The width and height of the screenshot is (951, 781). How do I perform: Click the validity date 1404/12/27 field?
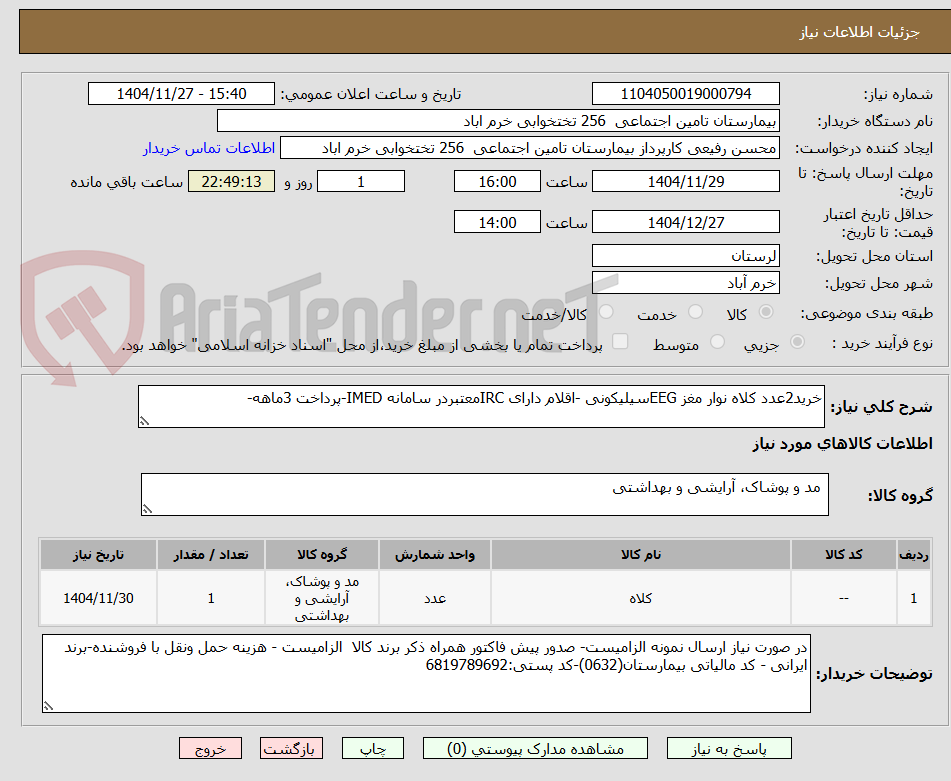pos(685,222)
